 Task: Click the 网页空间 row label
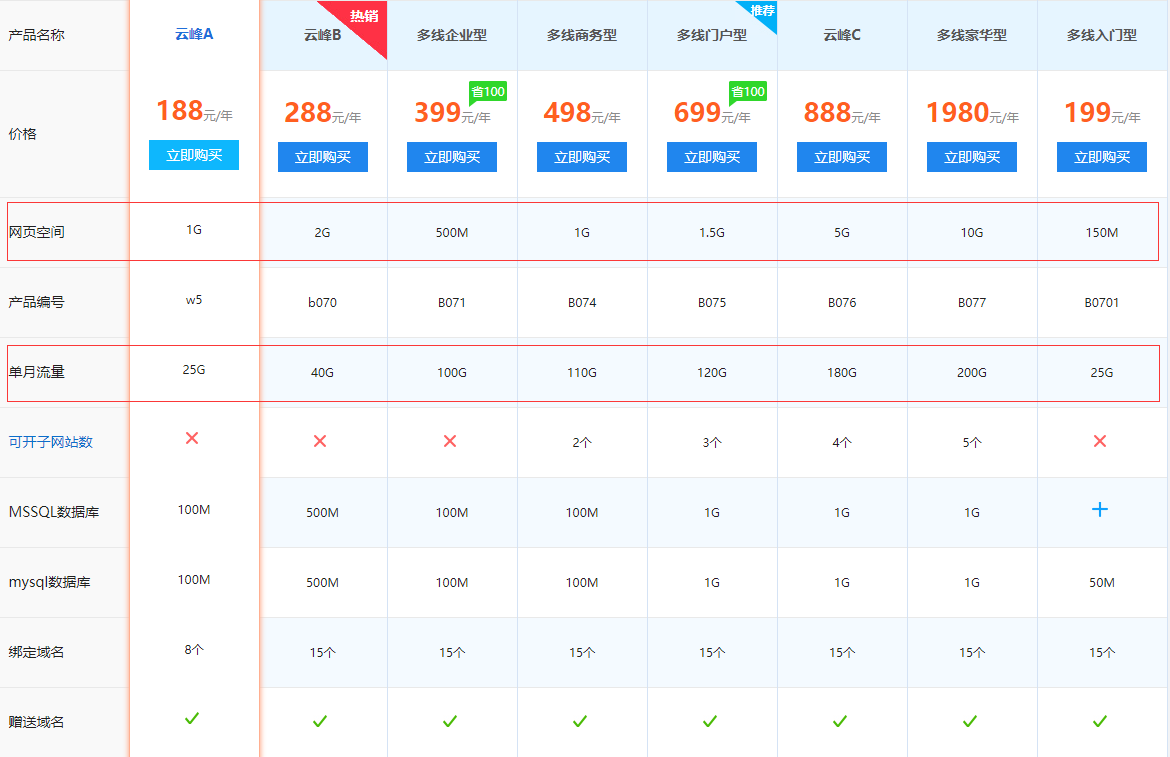tap(36, 232)
